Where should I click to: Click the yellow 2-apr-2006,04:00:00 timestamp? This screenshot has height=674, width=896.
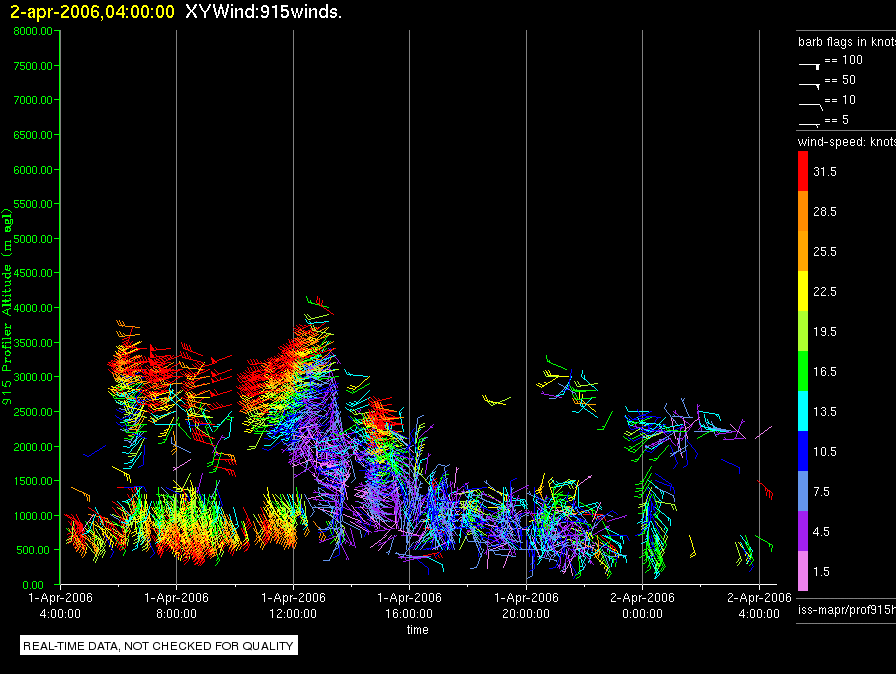tap(92, 12)
